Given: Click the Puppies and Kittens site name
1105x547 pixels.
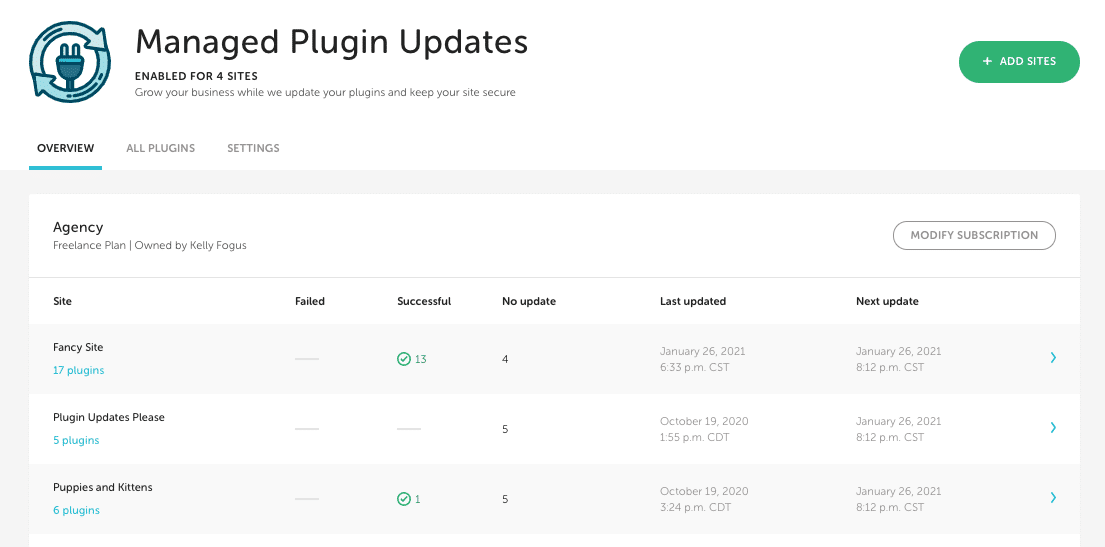Looking at the screenshot, I should coord(102,487).
